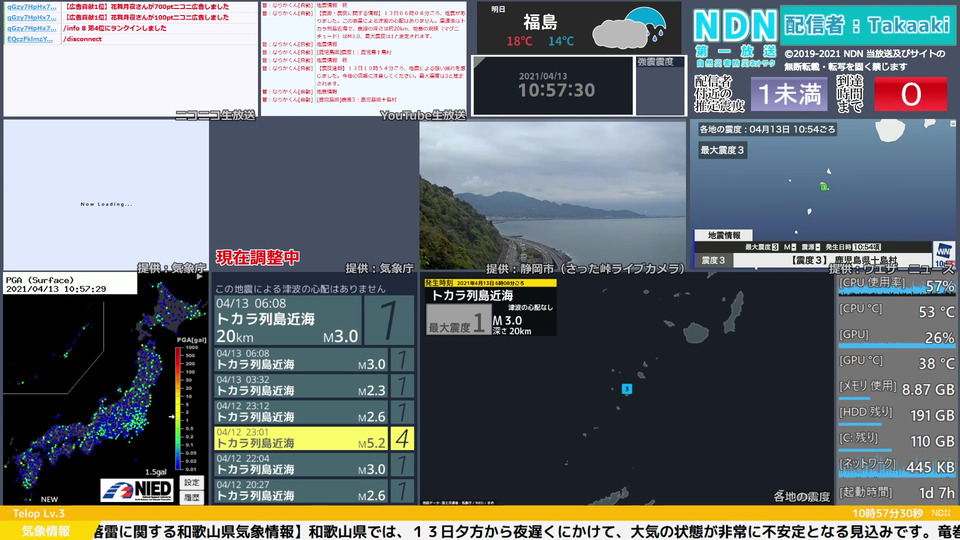Click the tsunami no-concern message
Image resolution: width=960 pixels, height=540 pixels.
(300, 288)
